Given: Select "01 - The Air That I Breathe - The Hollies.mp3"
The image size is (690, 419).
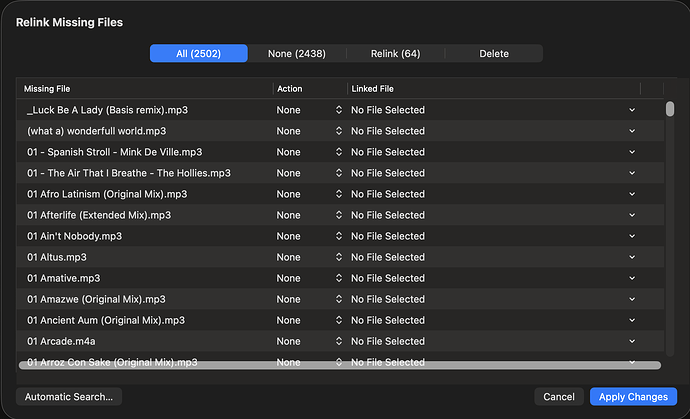Looking at the screenshot, I should [128, 173].
